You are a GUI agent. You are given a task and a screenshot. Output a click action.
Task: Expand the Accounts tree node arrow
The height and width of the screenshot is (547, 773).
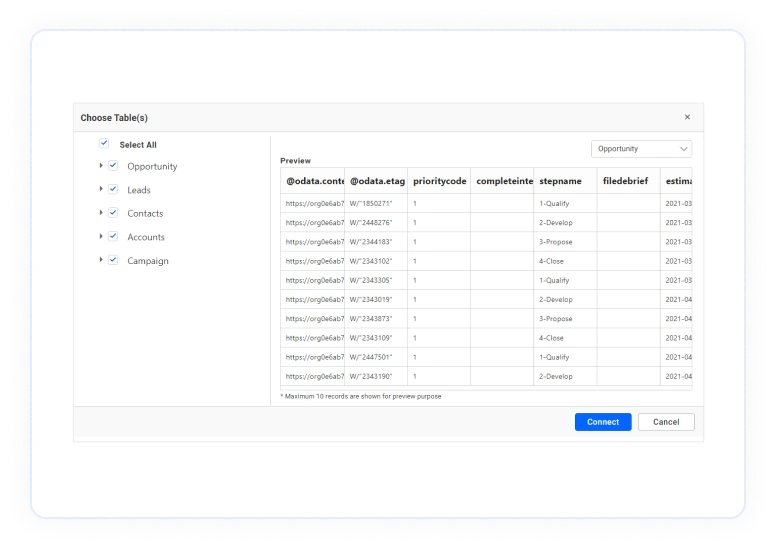click(101, 237)
